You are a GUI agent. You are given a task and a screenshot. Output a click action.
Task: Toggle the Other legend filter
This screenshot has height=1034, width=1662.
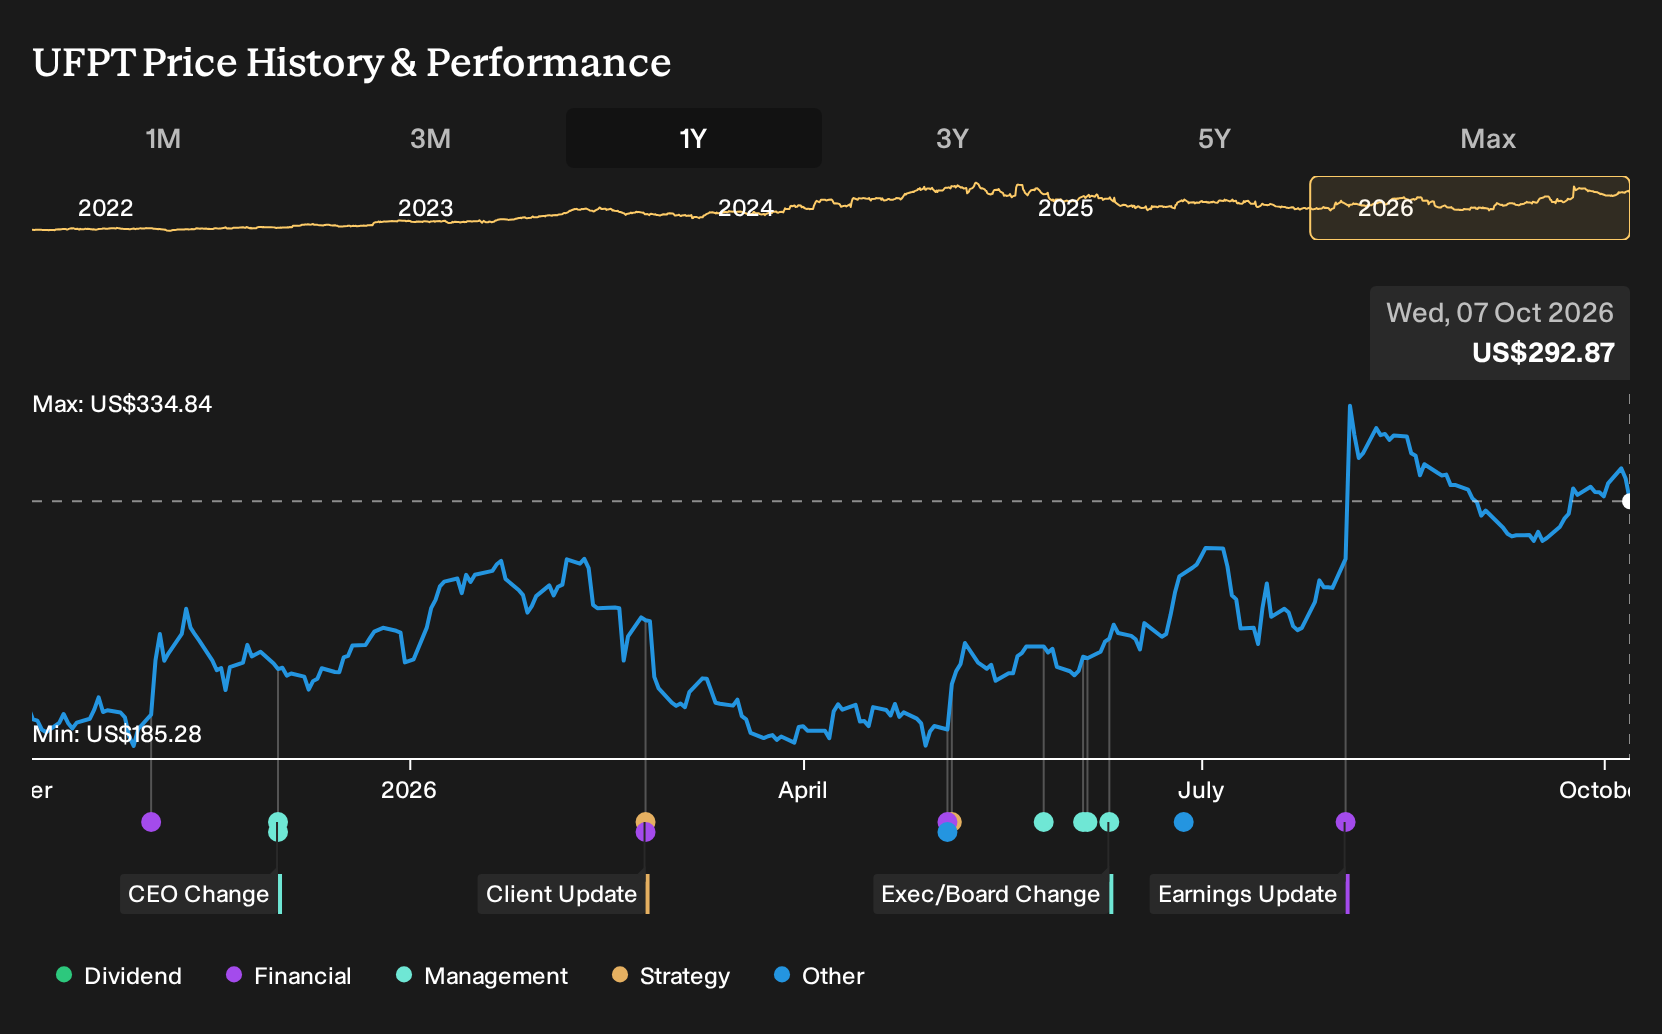[819, 976]
